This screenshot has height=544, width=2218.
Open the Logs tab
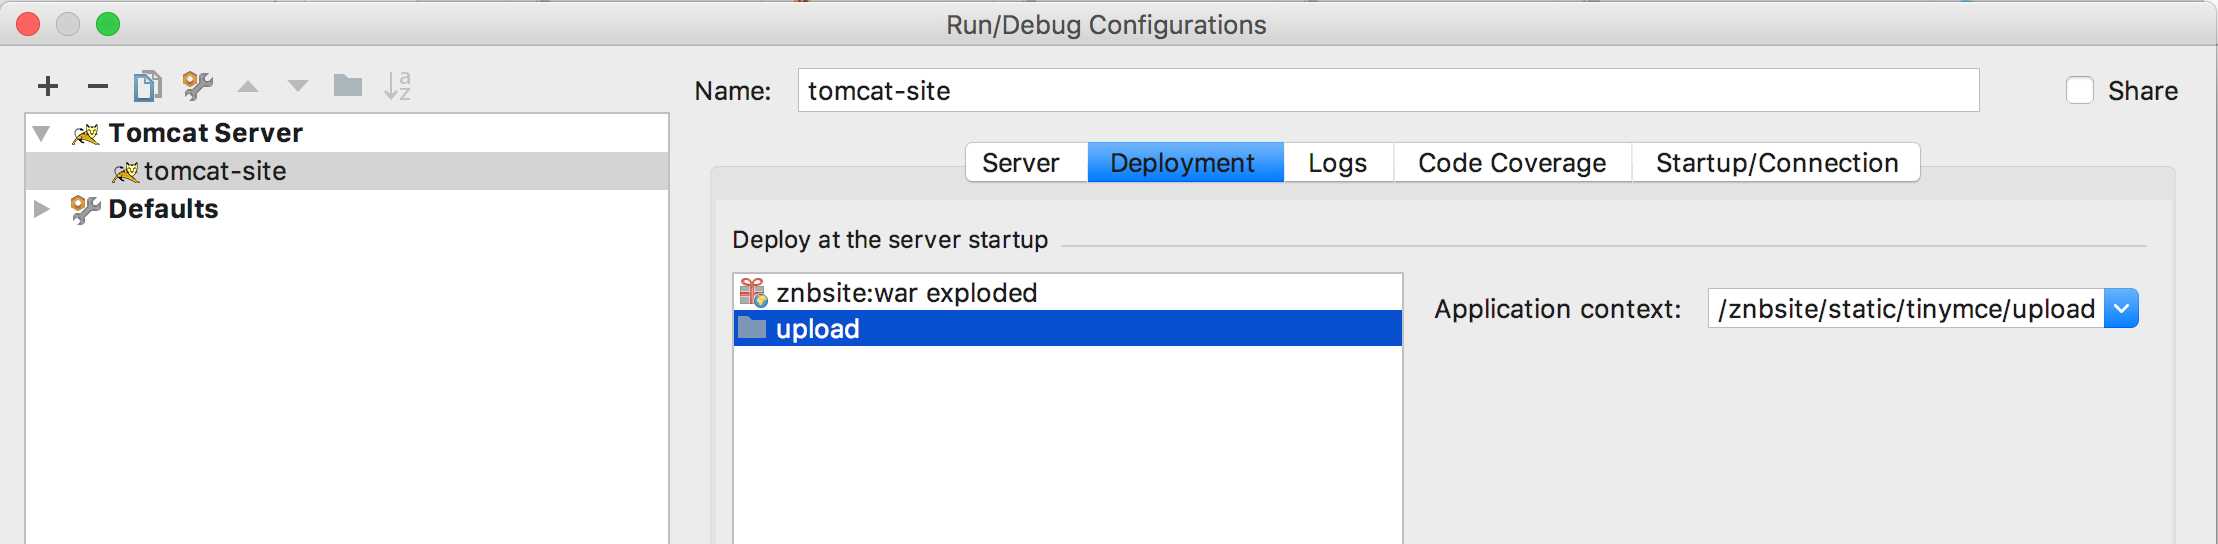tap(1338, 163)
